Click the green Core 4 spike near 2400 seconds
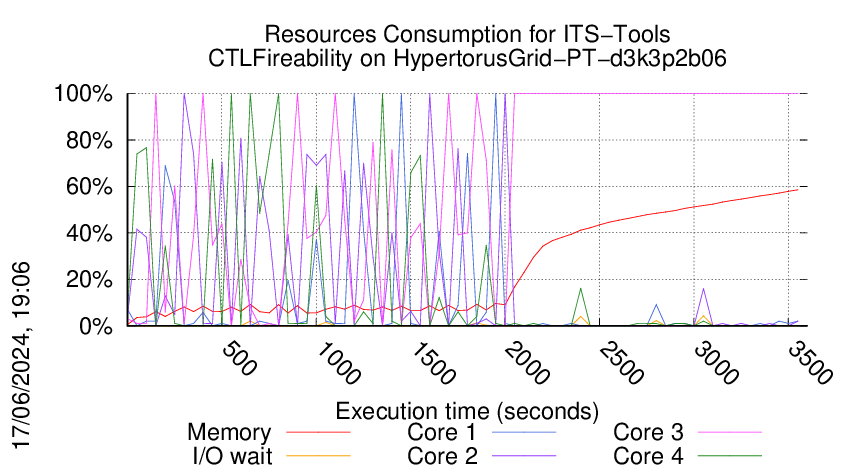Viewport: 850px width, 475px height. [581, 289]
